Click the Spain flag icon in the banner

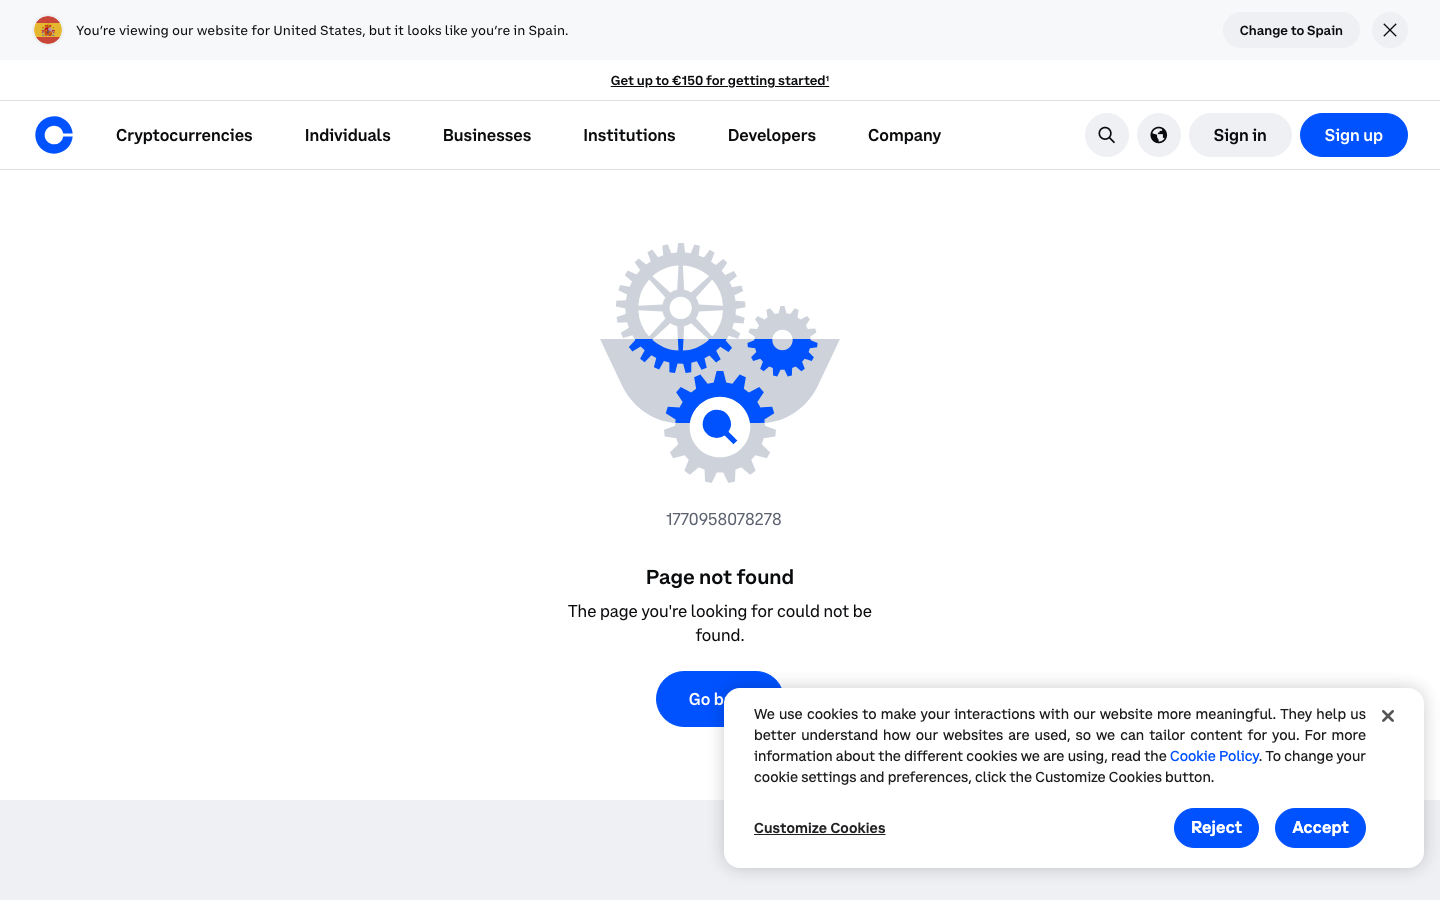pos(47,30)
